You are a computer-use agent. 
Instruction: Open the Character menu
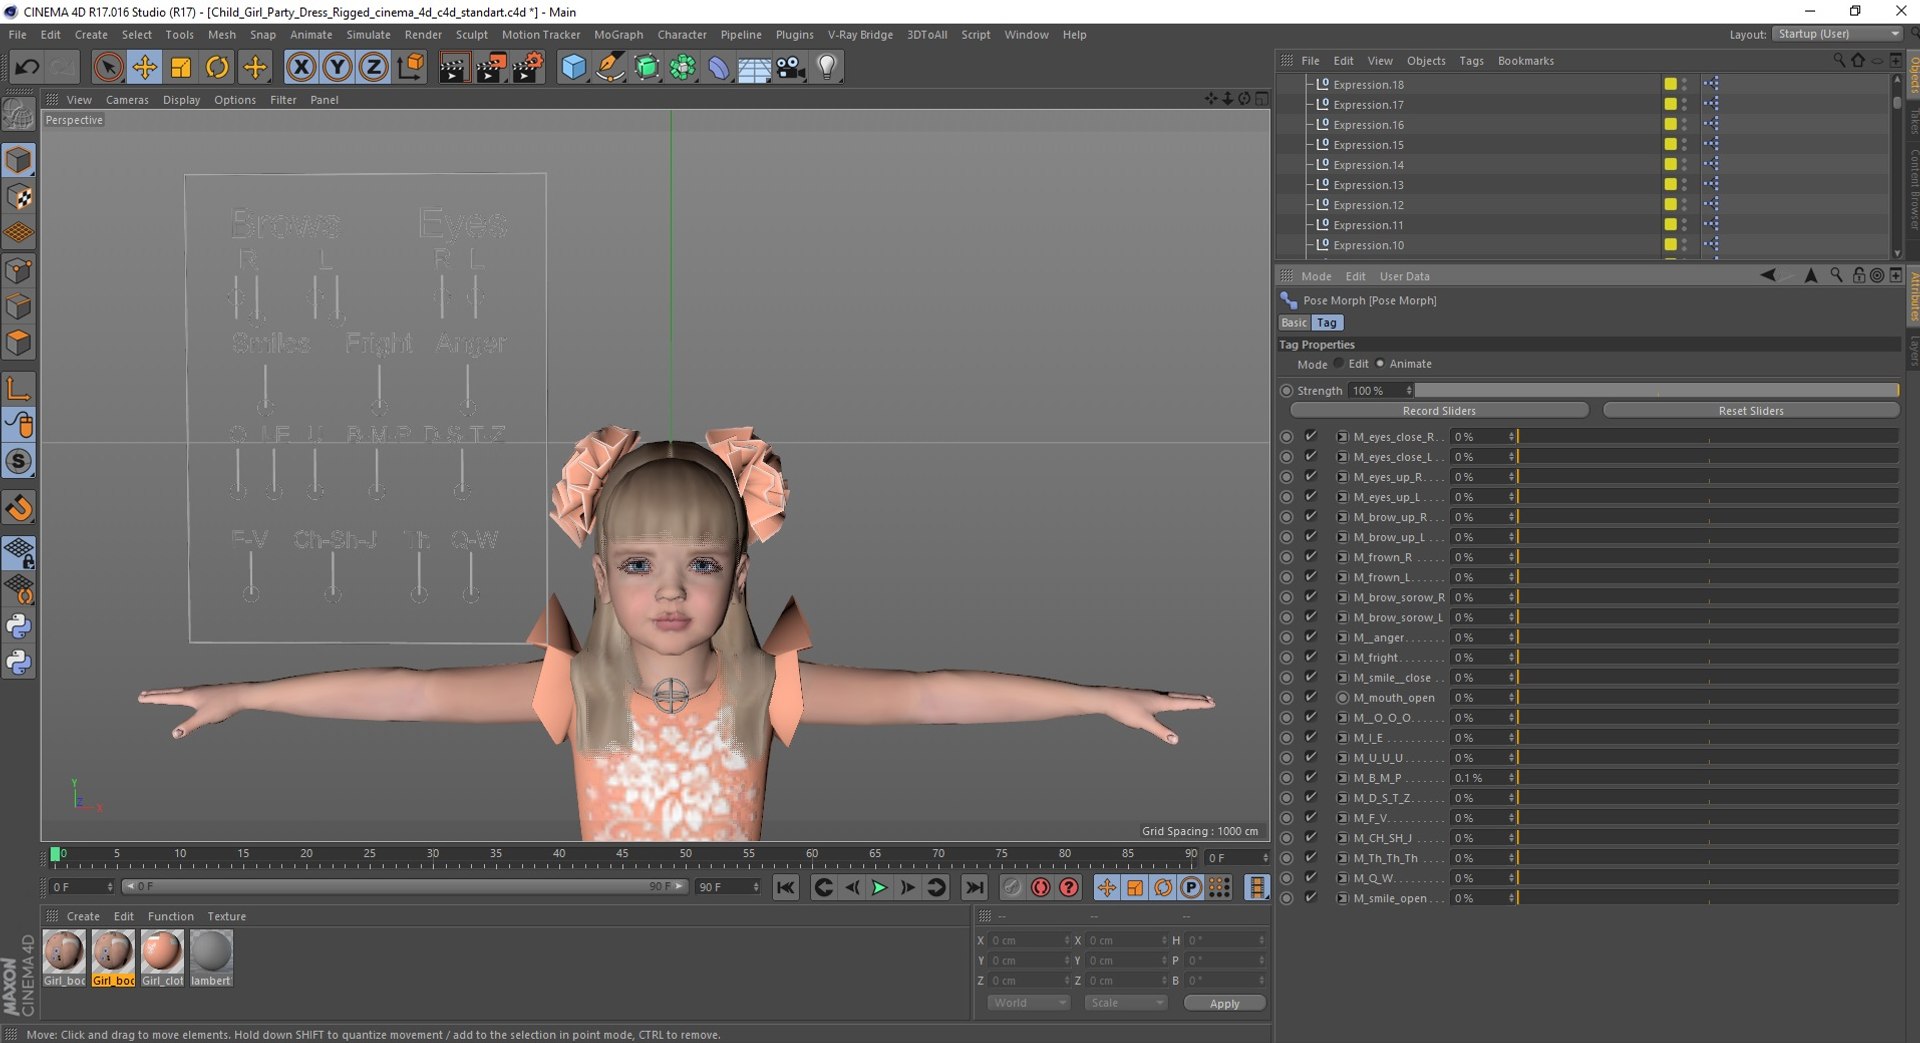tap(682, 34)
